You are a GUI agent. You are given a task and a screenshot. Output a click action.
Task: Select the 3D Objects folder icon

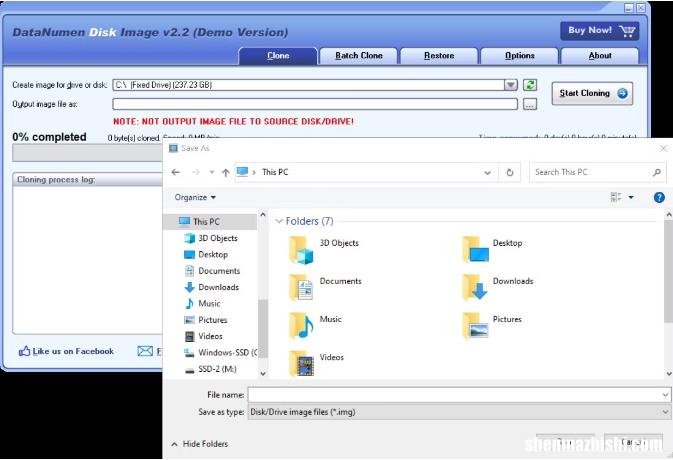click(301, 250)
